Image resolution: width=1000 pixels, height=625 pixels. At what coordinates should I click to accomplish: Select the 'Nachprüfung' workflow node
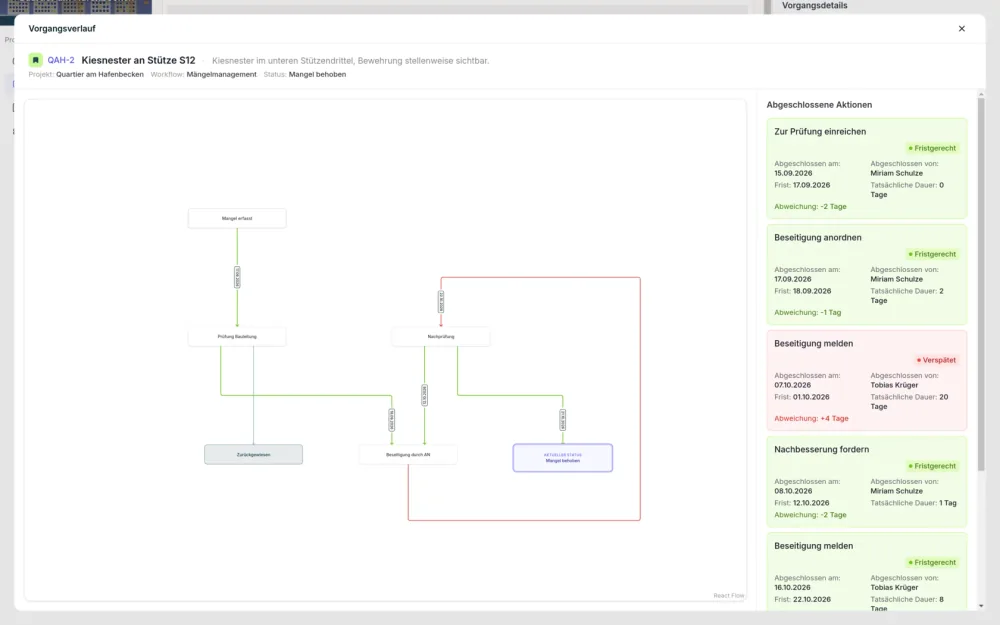click(x=441, y=337)
